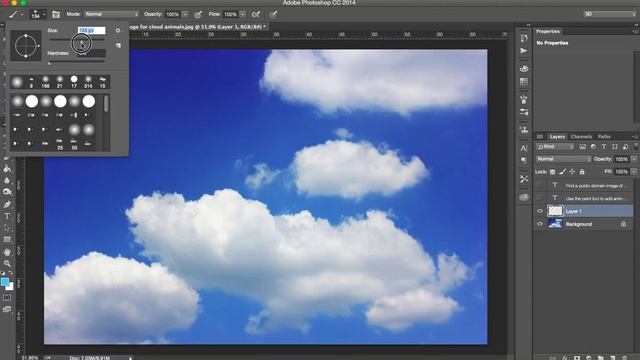The image size is (640, 360).
Task: Select the Dodge tool
Action: [7, 192]
